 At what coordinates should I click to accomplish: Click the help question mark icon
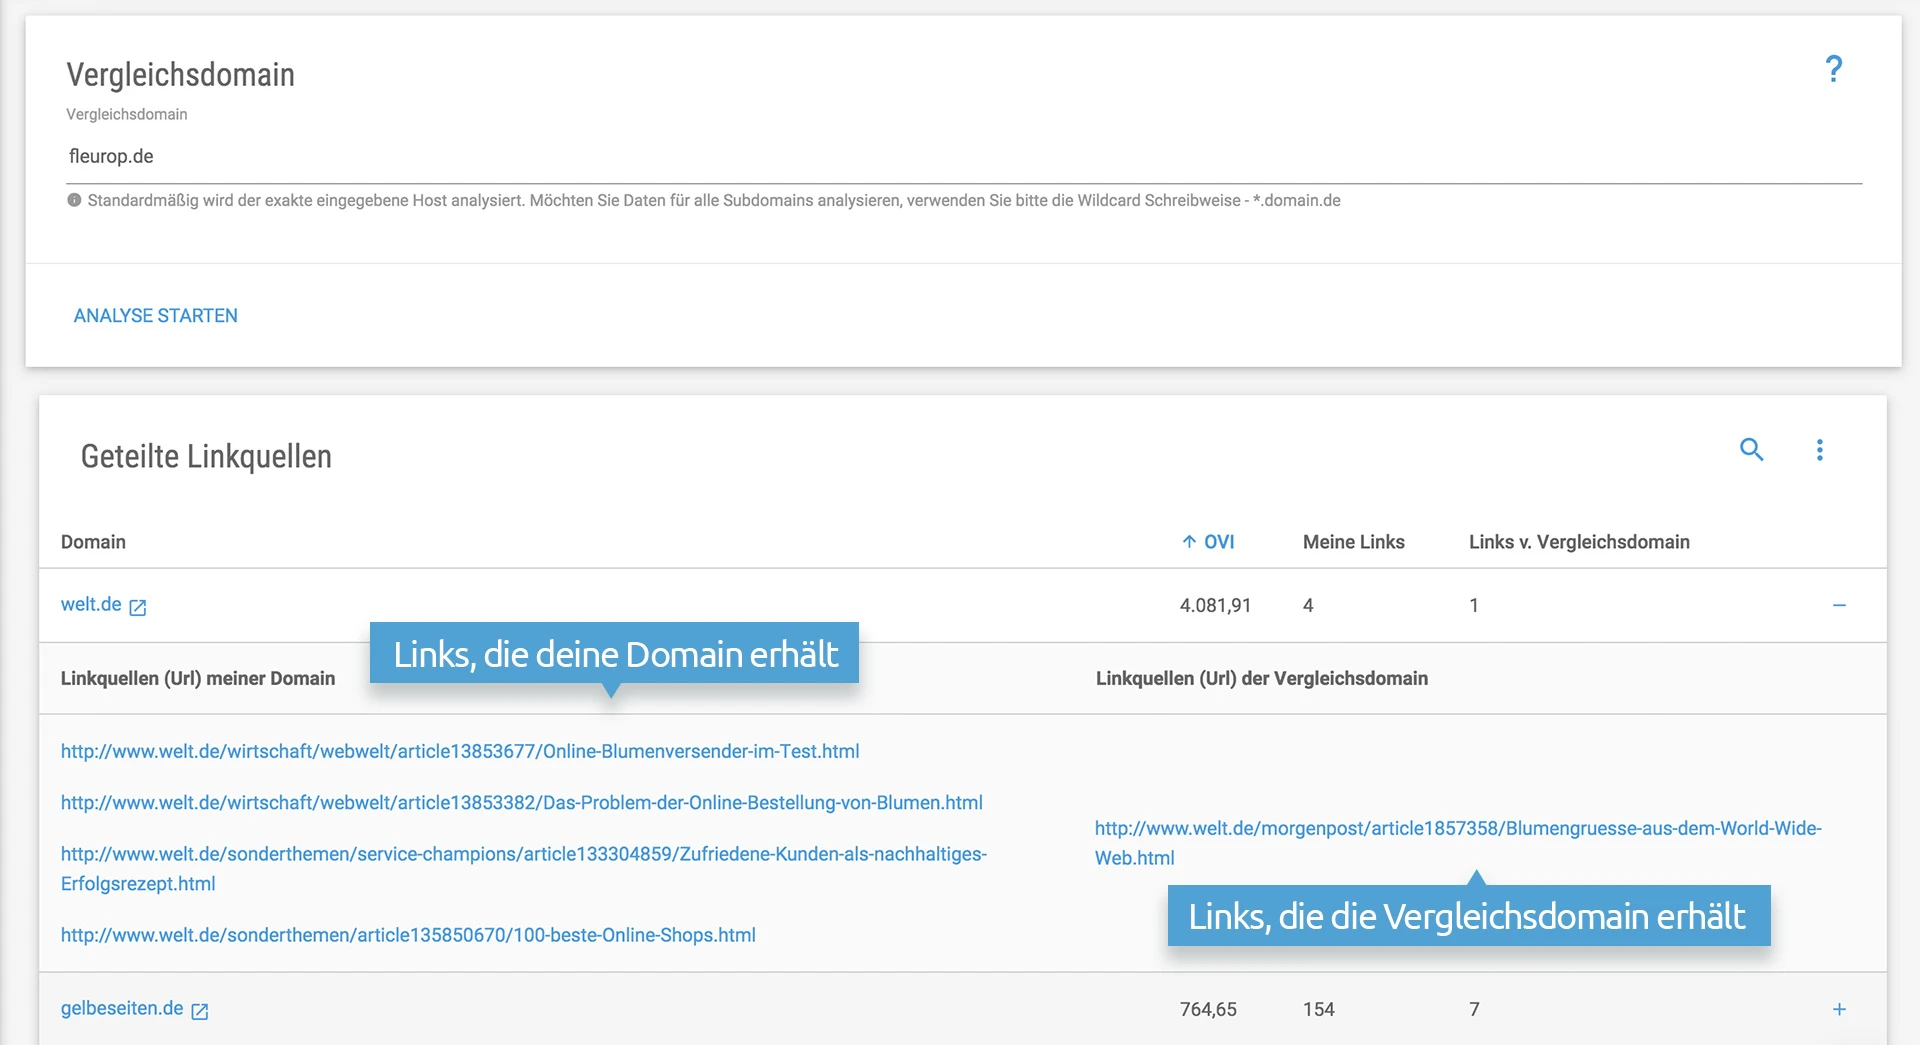1833,69
